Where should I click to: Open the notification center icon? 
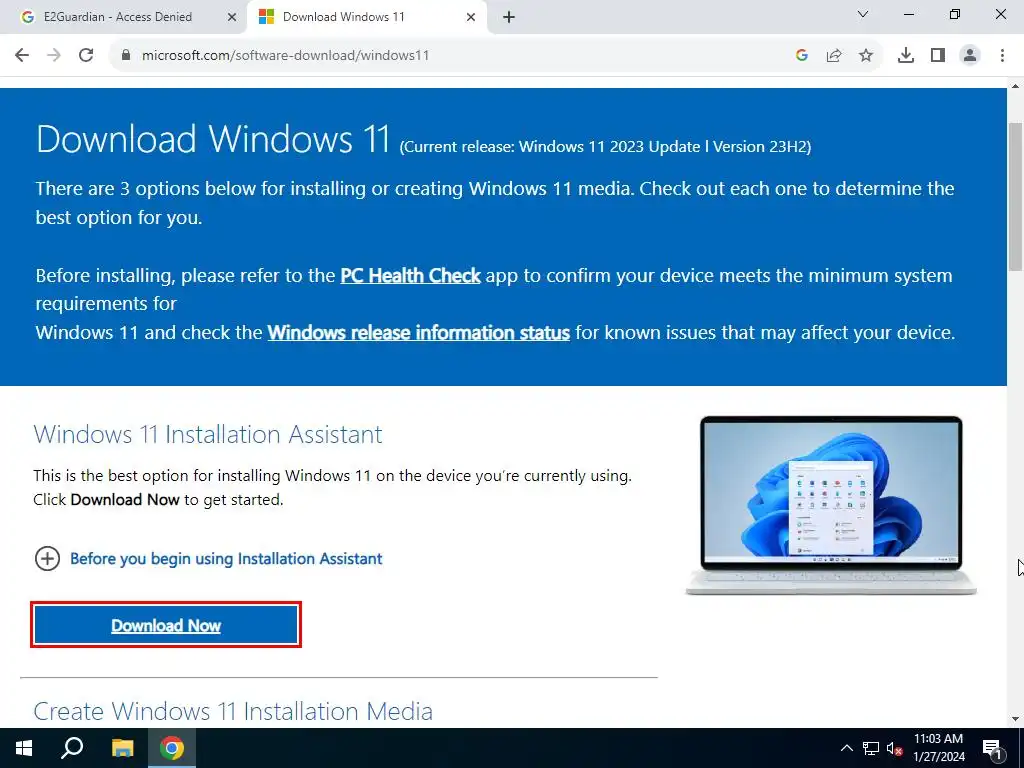(992, 748)
